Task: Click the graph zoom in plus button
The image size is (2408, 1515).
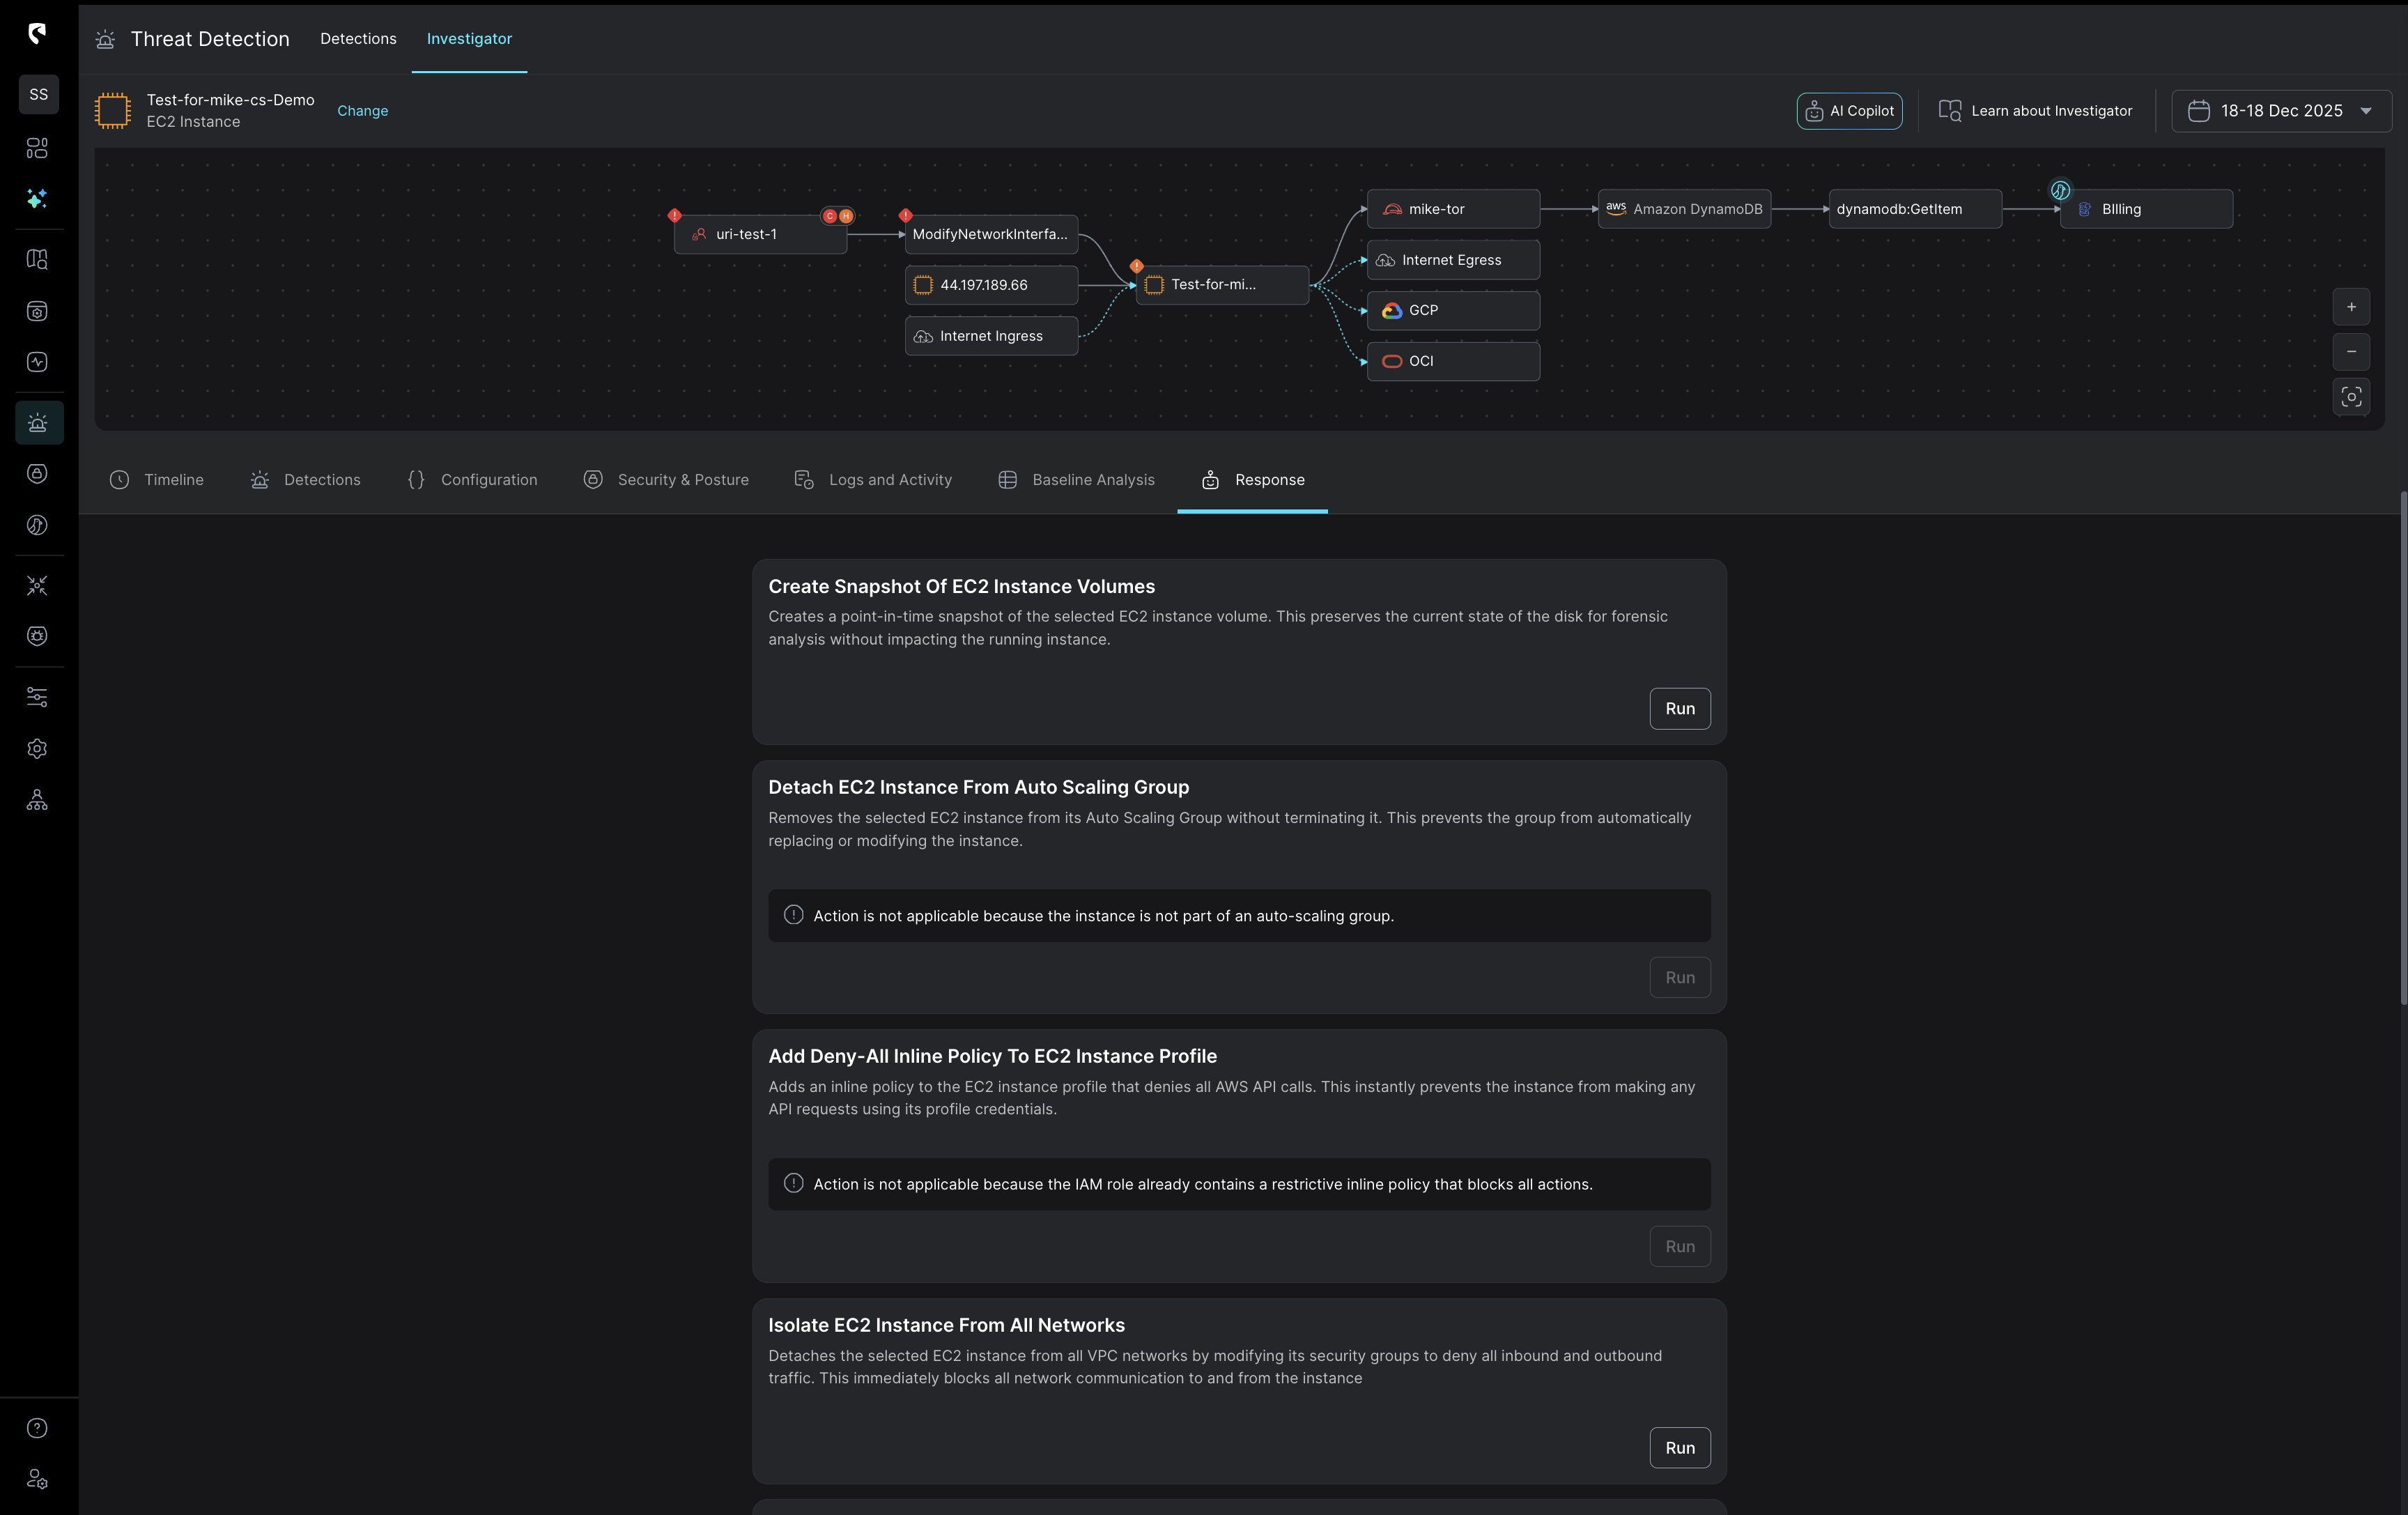Action: pyautogui.click(x=2351, y=307)
